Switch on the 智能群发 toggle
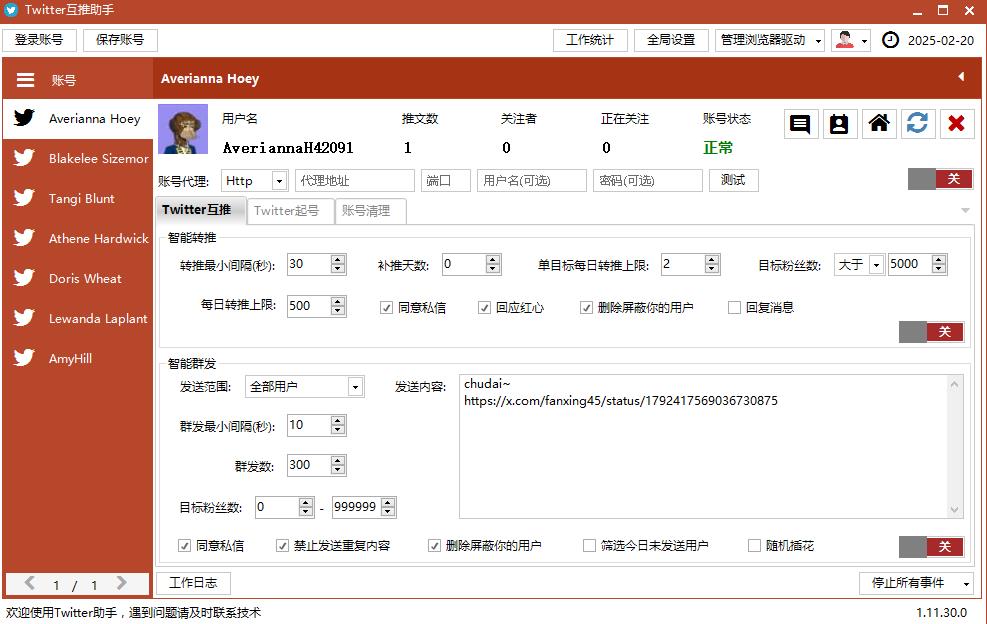The image size is (987, 624). (932, 547)
